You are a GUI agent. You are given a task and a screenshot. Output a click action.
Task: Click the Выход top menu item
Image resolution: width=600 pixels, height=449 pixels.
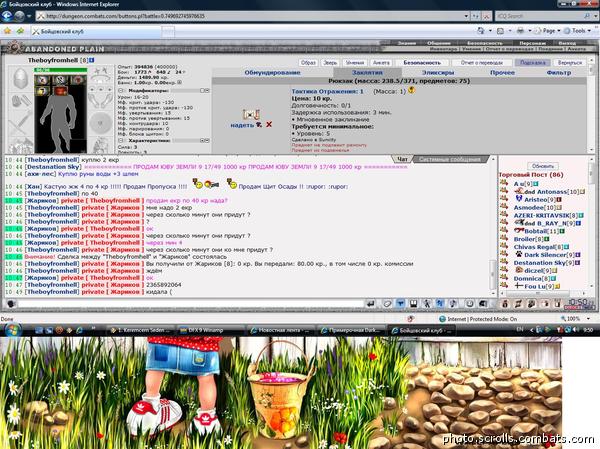(x=567, y=43)
